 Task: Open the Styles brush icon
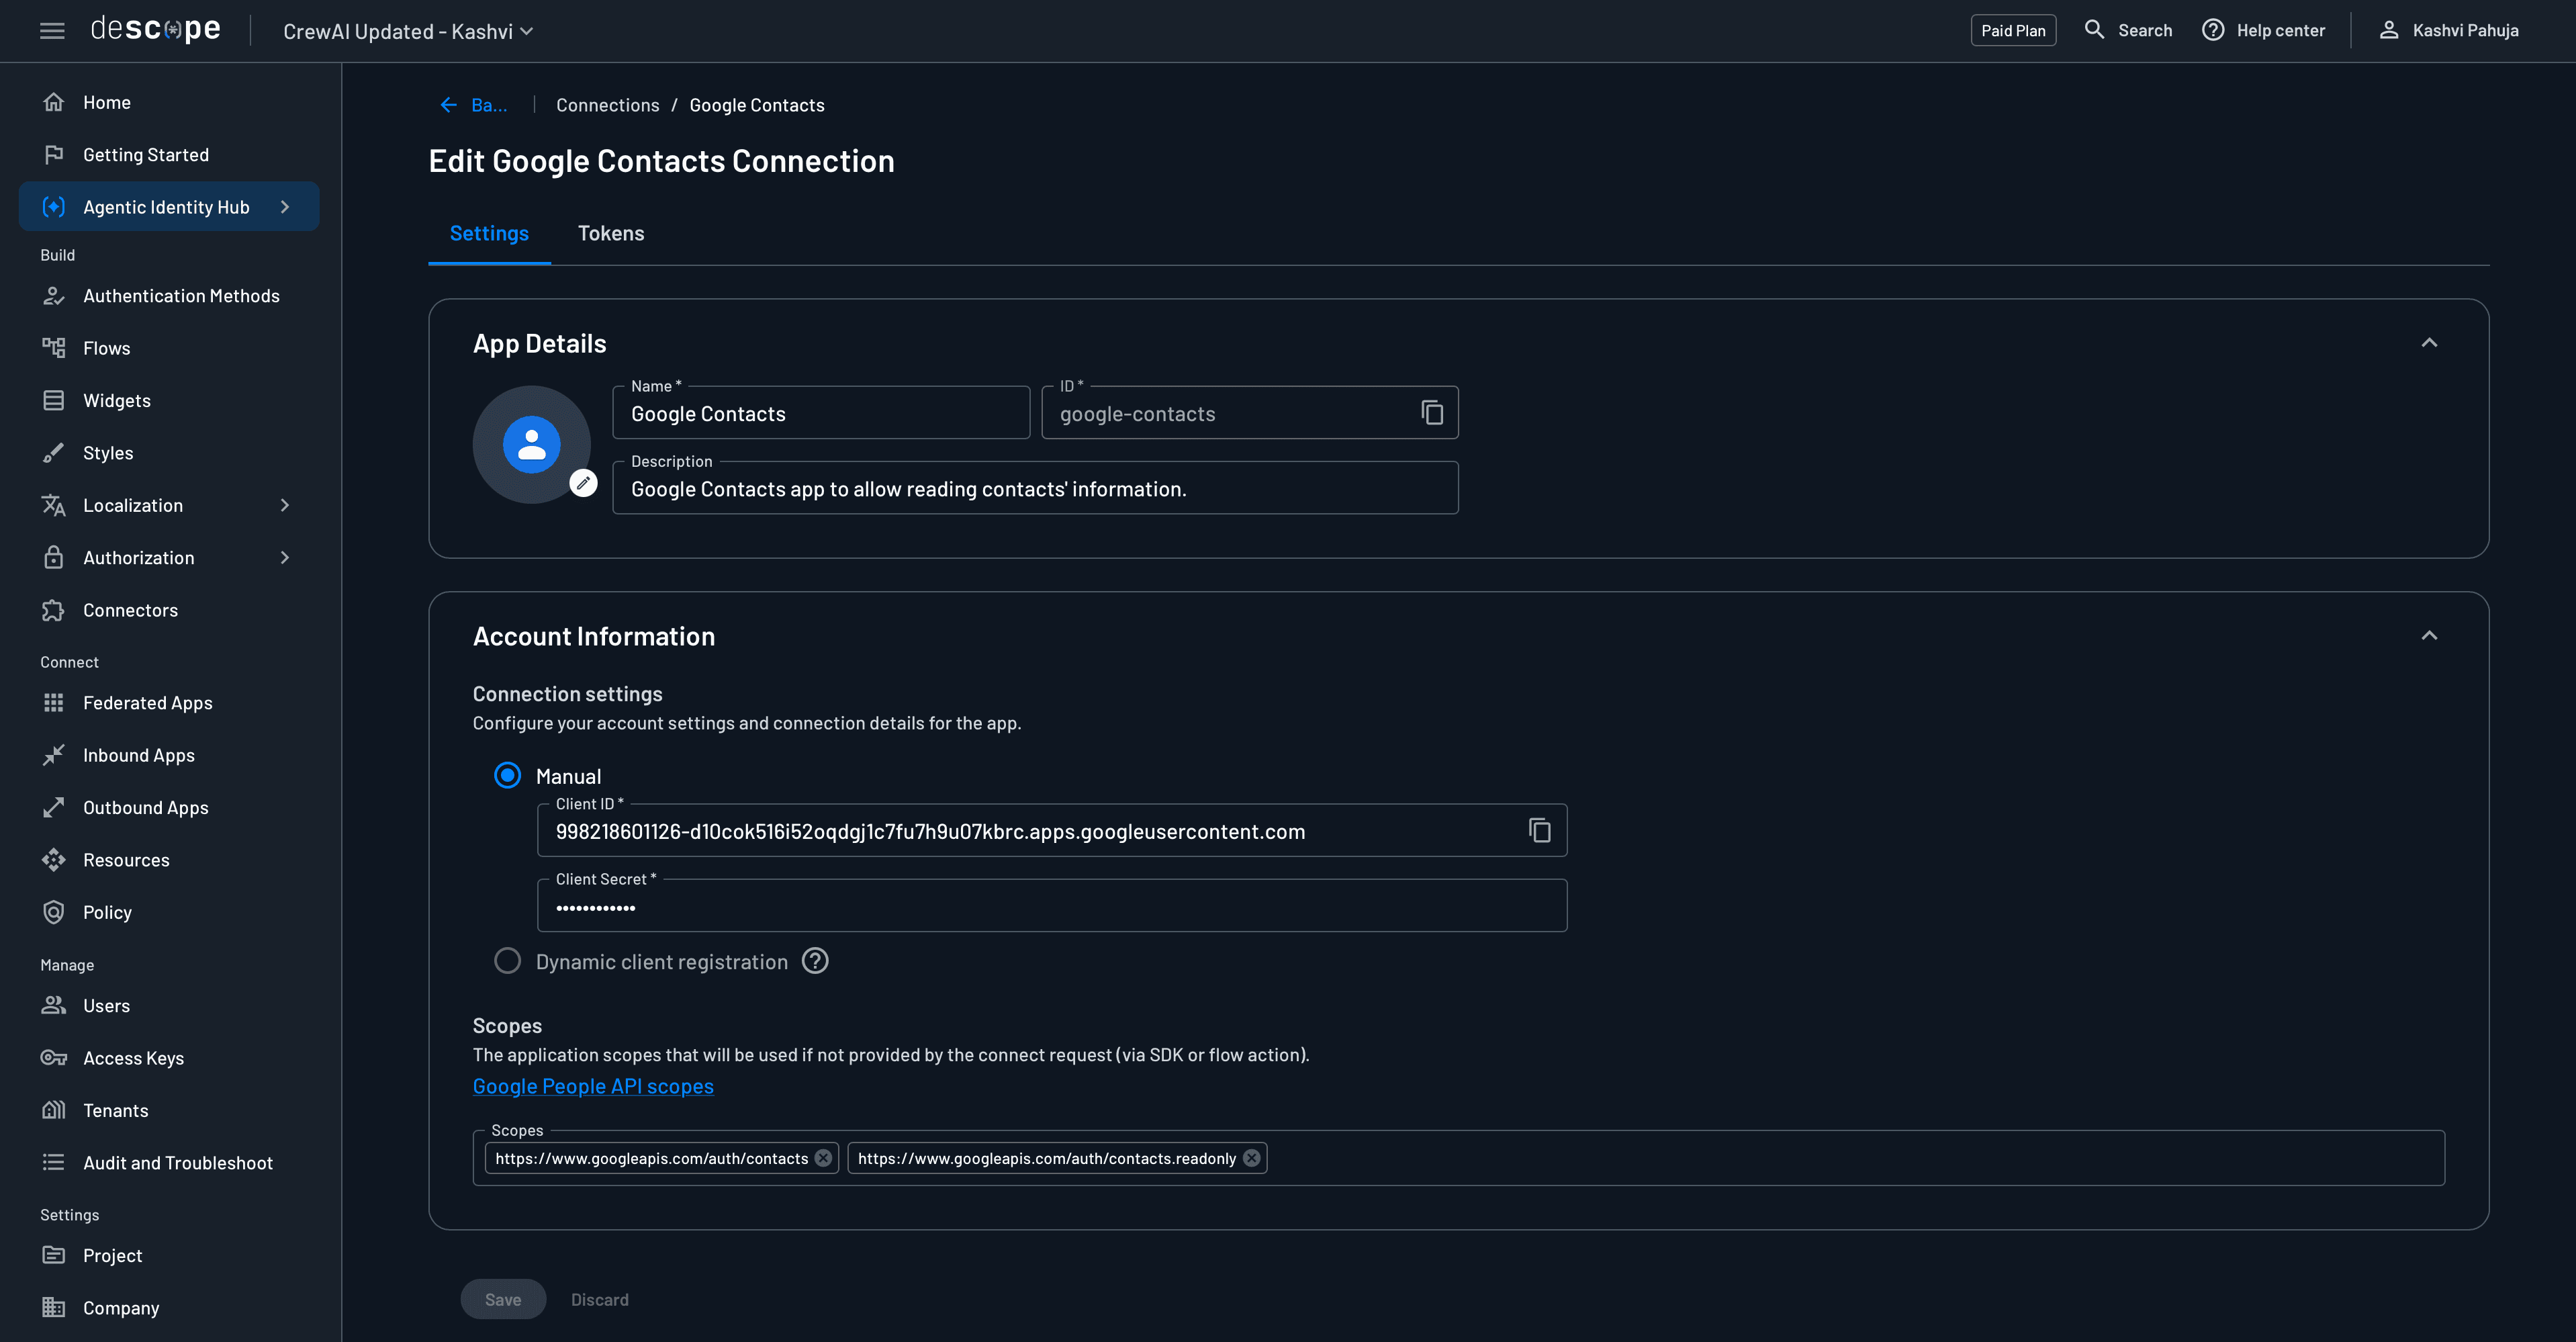(x=54, y=453)
